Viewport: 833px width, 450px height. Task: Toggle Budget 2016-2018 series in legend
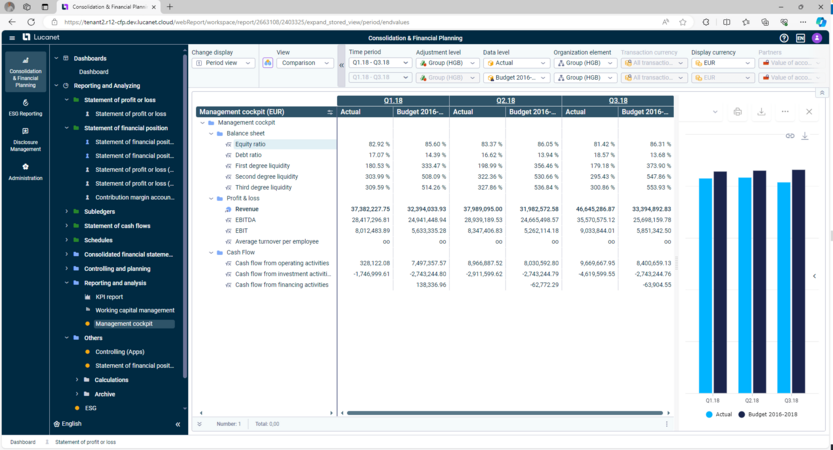pyautogui.click(x=768, y=414)
